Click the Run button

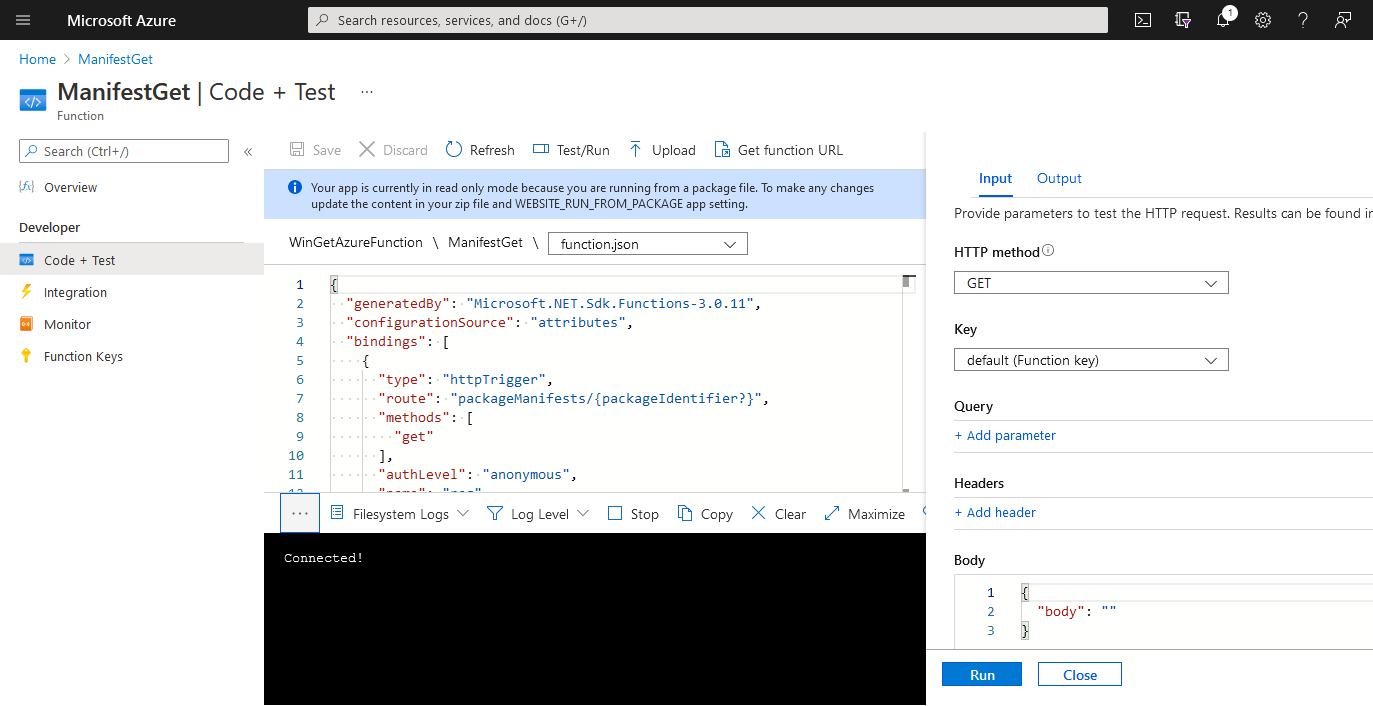click(x=981, y=675)
